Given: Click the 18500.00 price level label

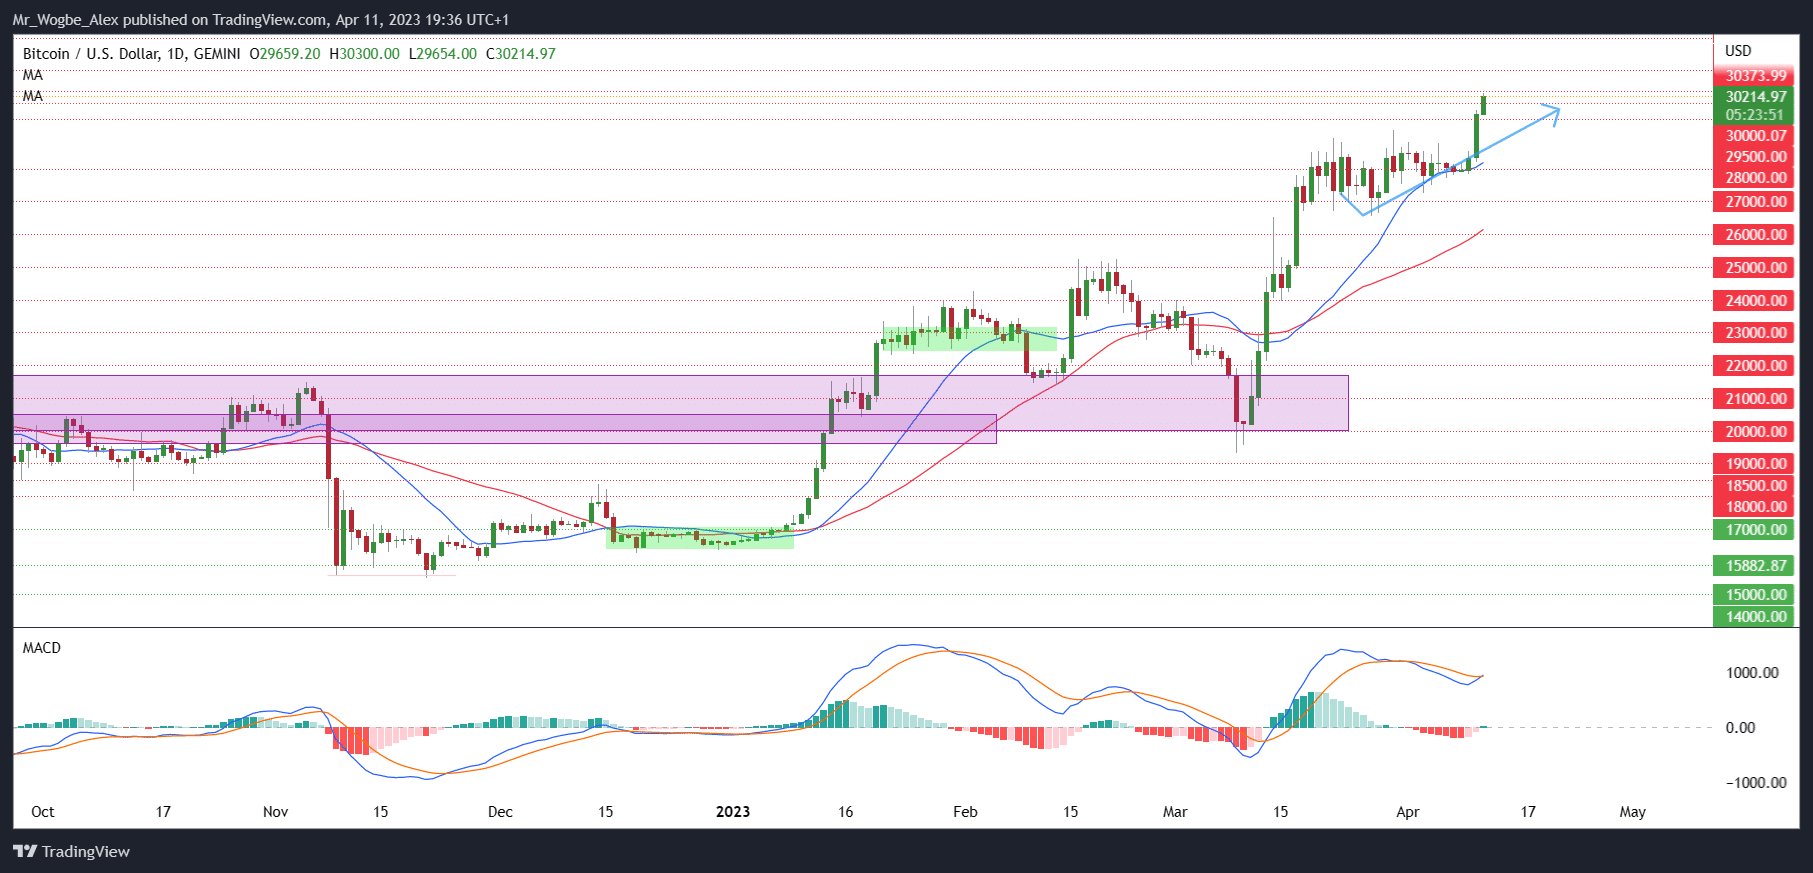Looking at the screenshot, I should tap(1754, 486).
